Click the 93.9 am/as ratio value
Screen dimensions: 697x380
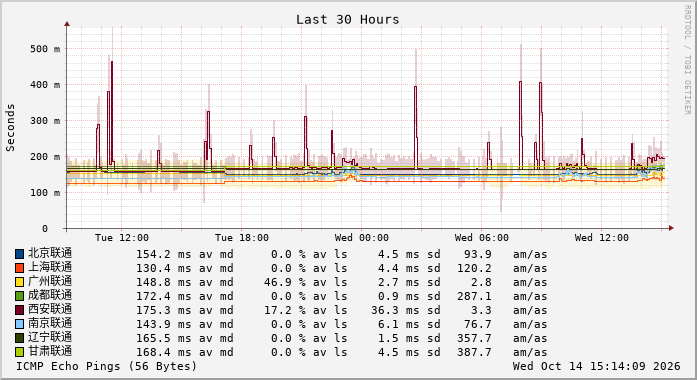(478, 254)
